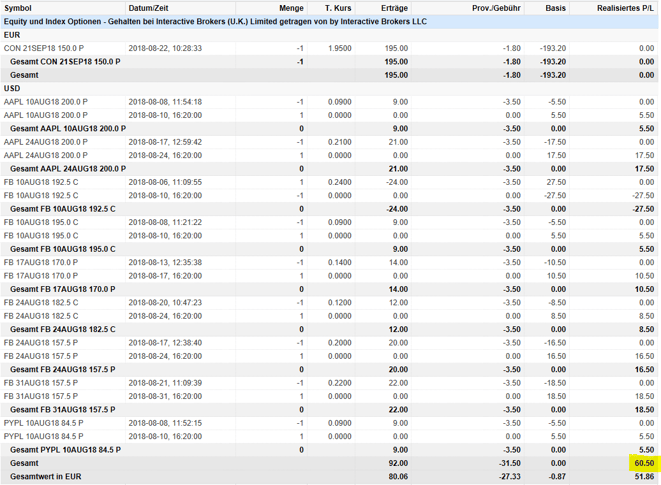Select the Gesamt FB 31AUG18 157.5 P label
661x485 pixels.
[62, 410]
